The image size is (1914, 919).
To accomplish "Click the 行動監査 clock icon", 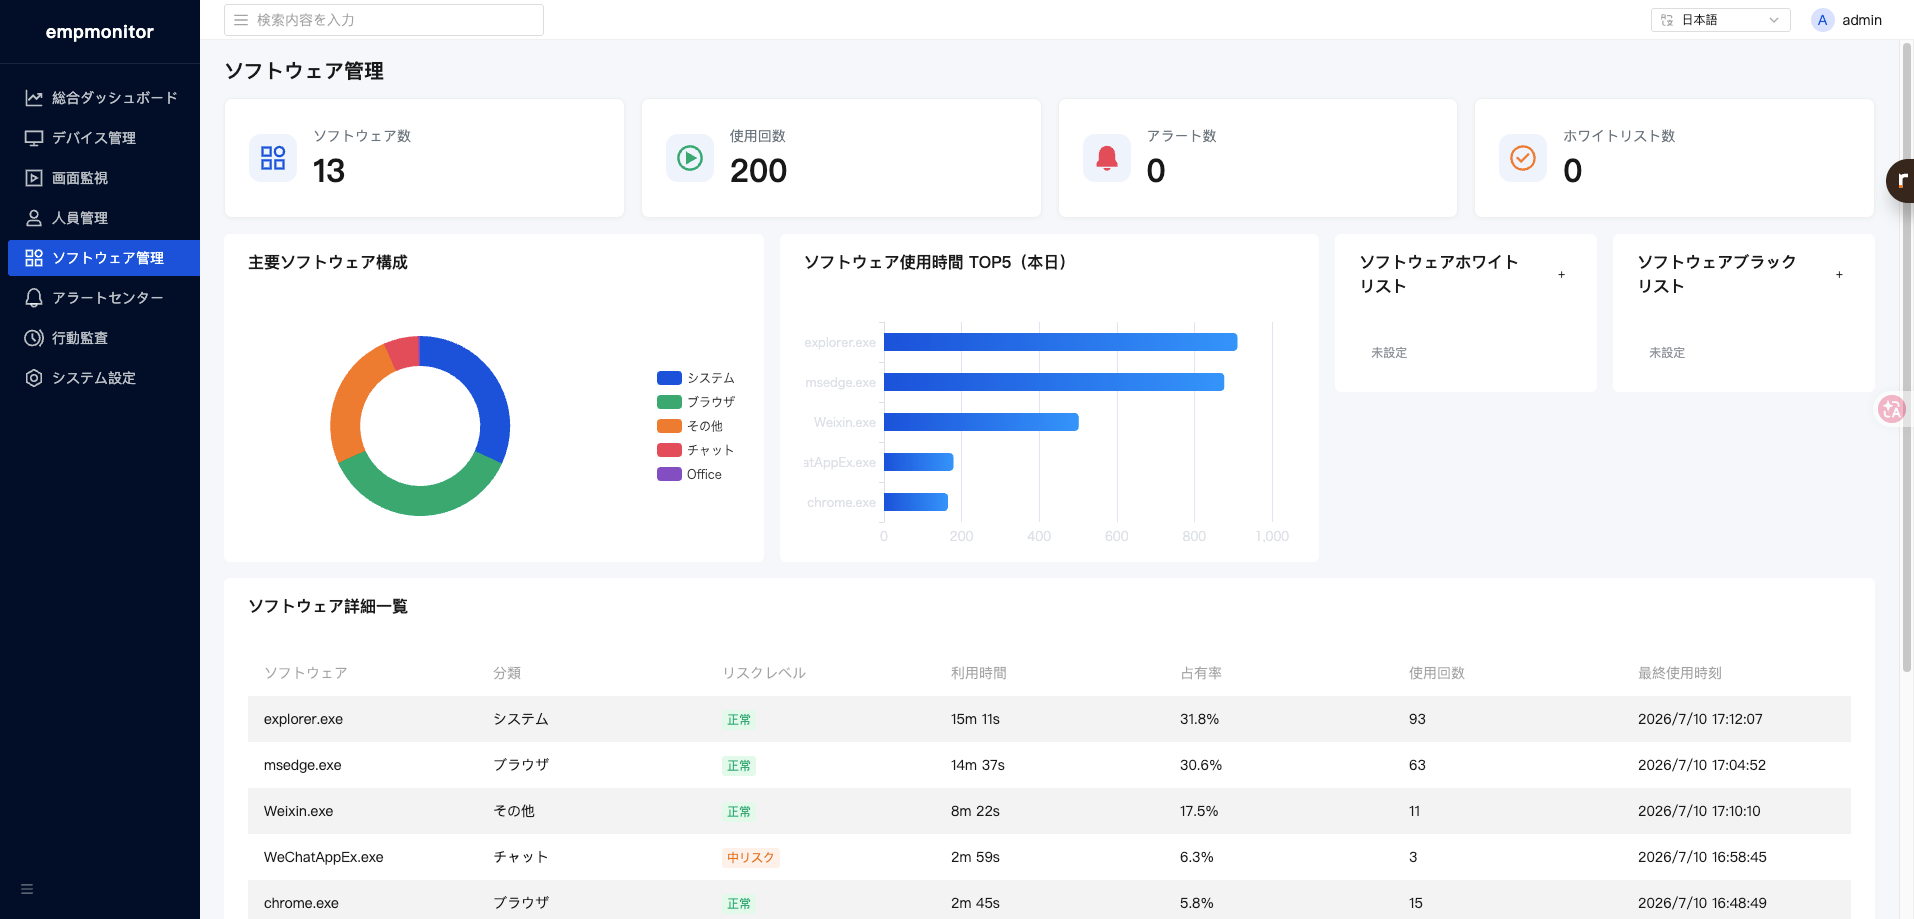I will point(34,338).
